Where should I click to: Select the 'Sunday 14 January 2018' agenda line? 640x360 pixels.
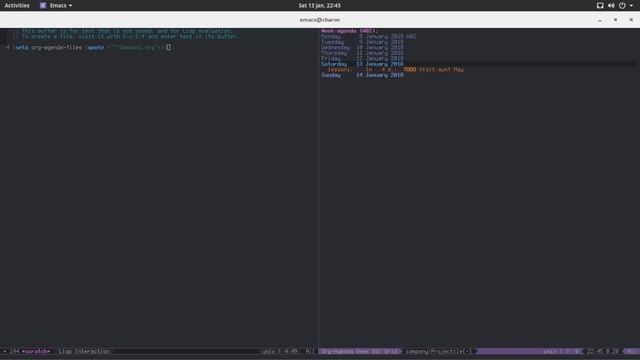pos(362,75)
